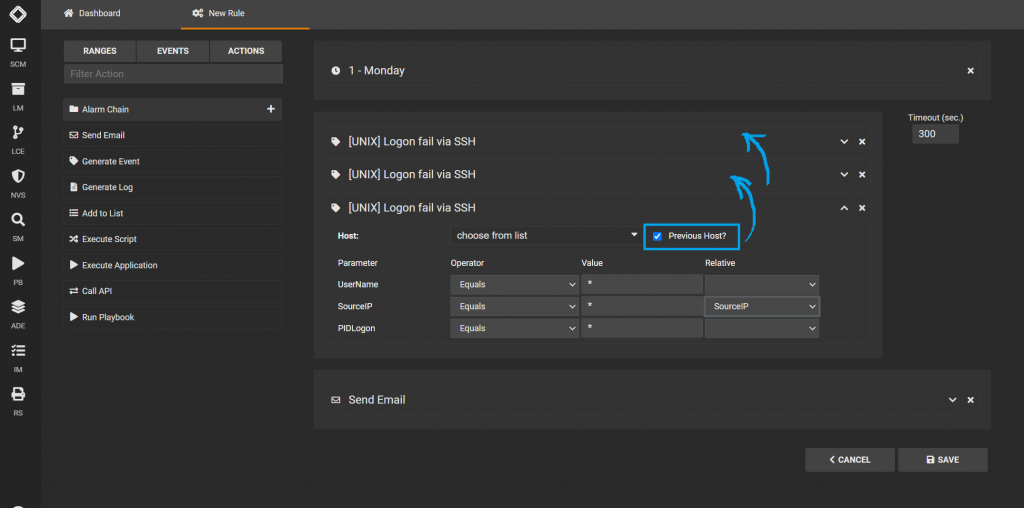1024x508 pixels.
Task: Select Execute Application action
Action: coord(172,265)
